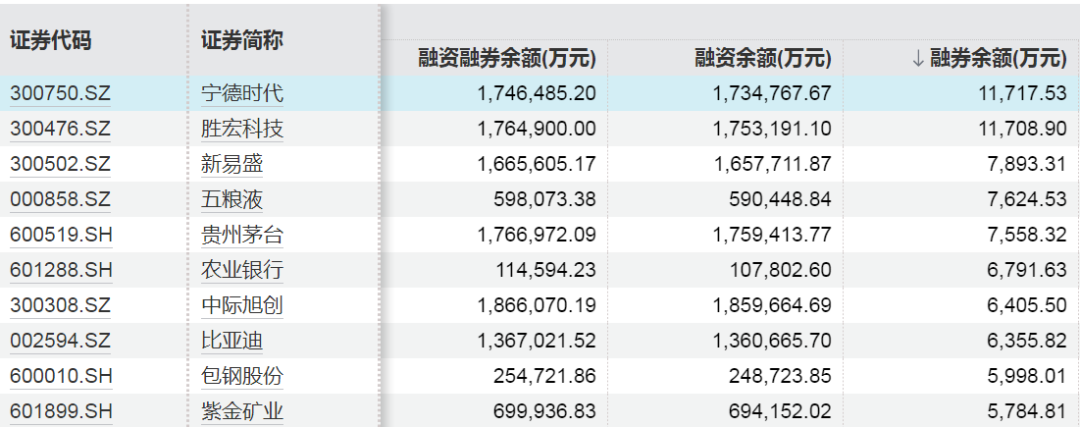Viewport: 1080px width, 427px height.
Task: Open stock code 600519.SH link
Action: click(x=61, y=235)
